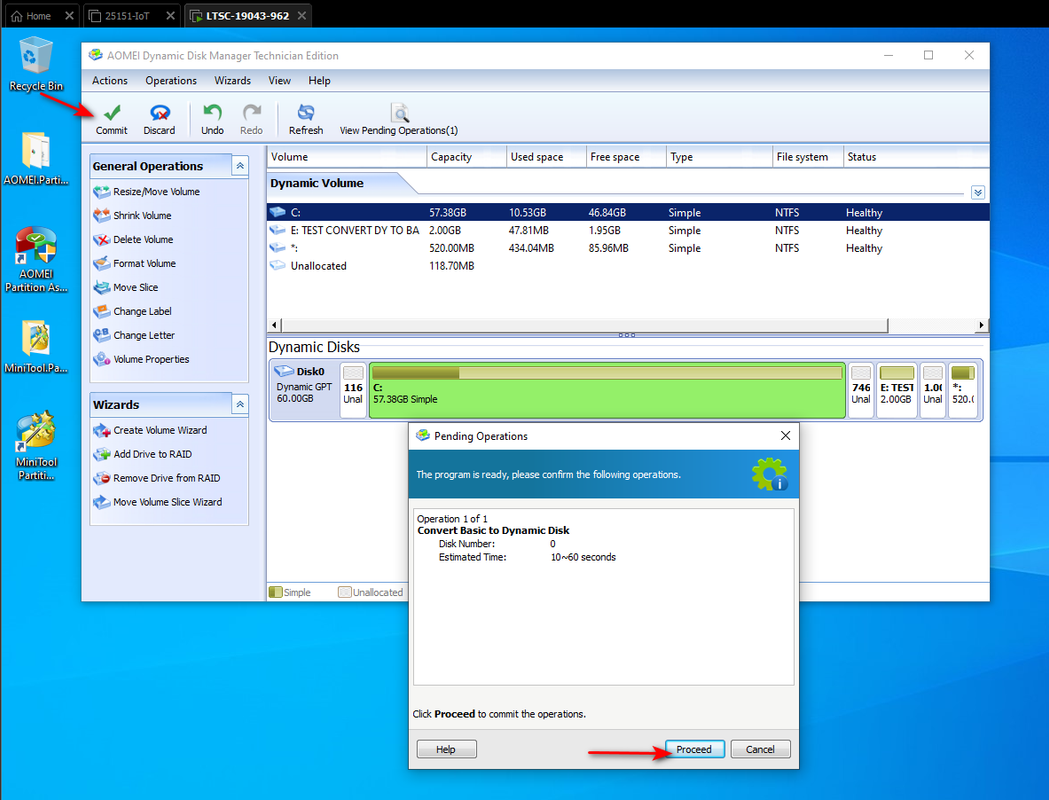Click the Unallocated legend color swatch
Viewport: 1049px width, 800px height.
coord(345,592)
